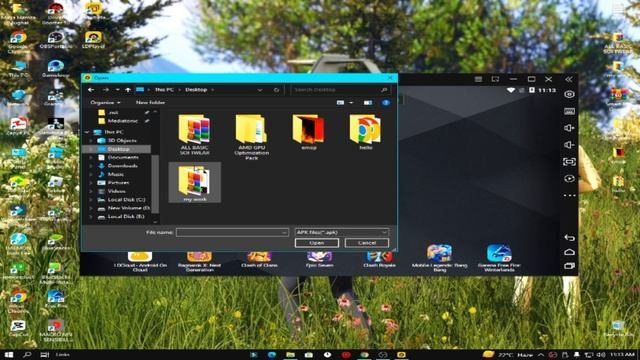Toggle the preview pane

coord(368,103)
